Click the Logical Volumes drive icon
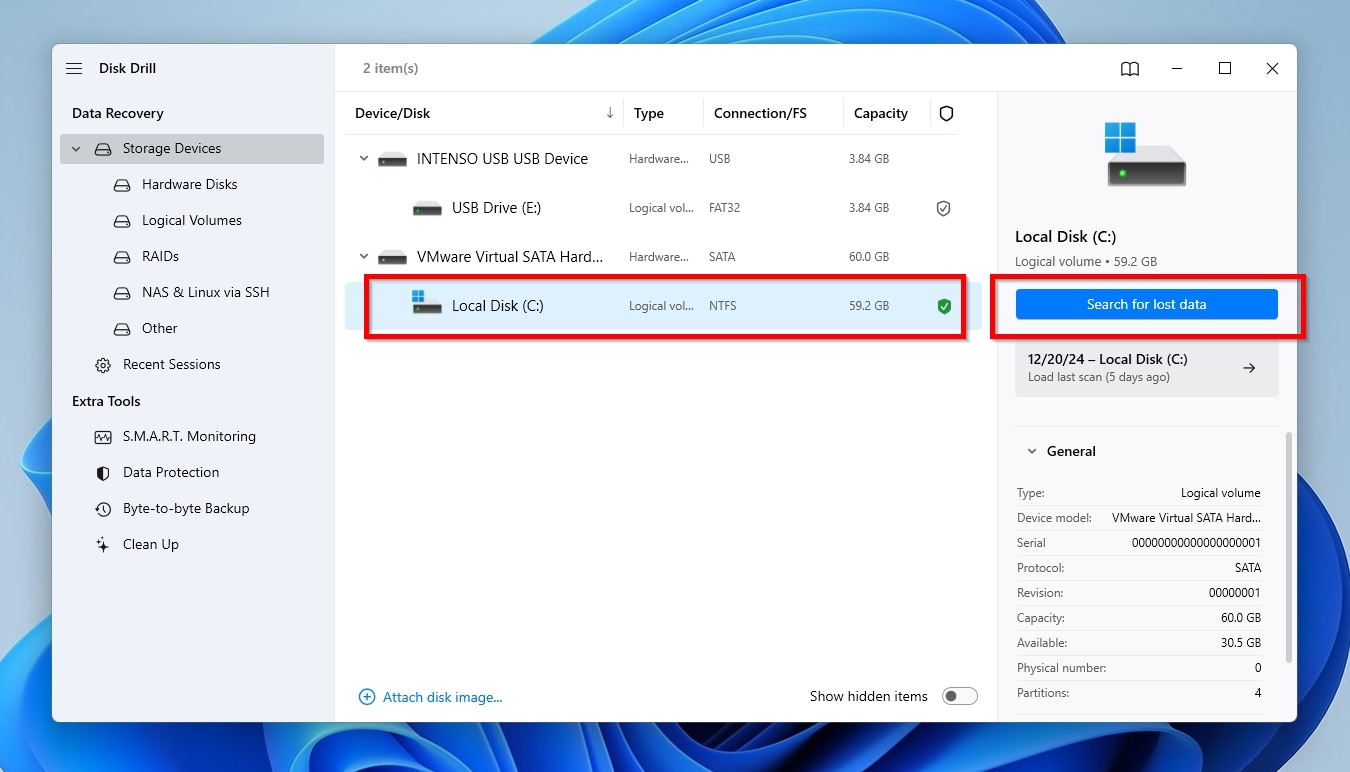 (122, 221)
